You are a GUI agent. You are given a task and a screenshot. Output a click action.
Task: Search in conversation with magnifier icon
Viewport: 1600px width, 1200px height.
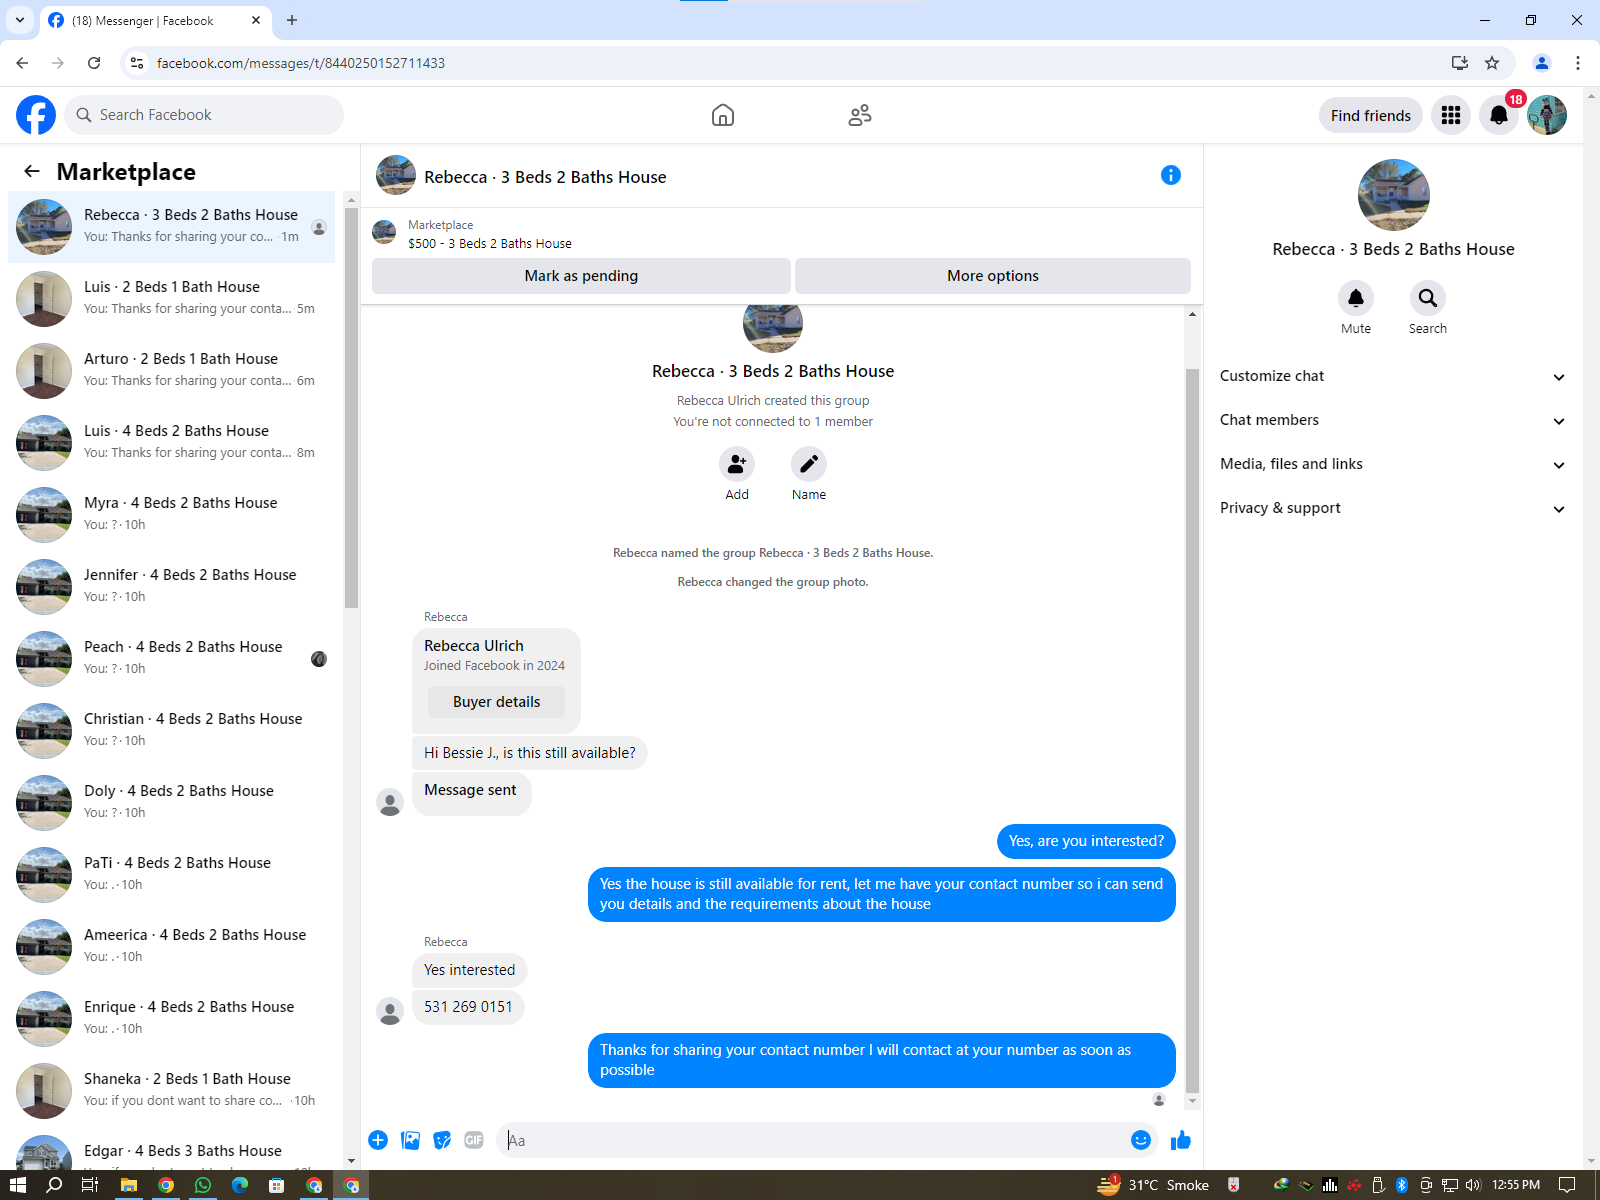[1428, 298]
